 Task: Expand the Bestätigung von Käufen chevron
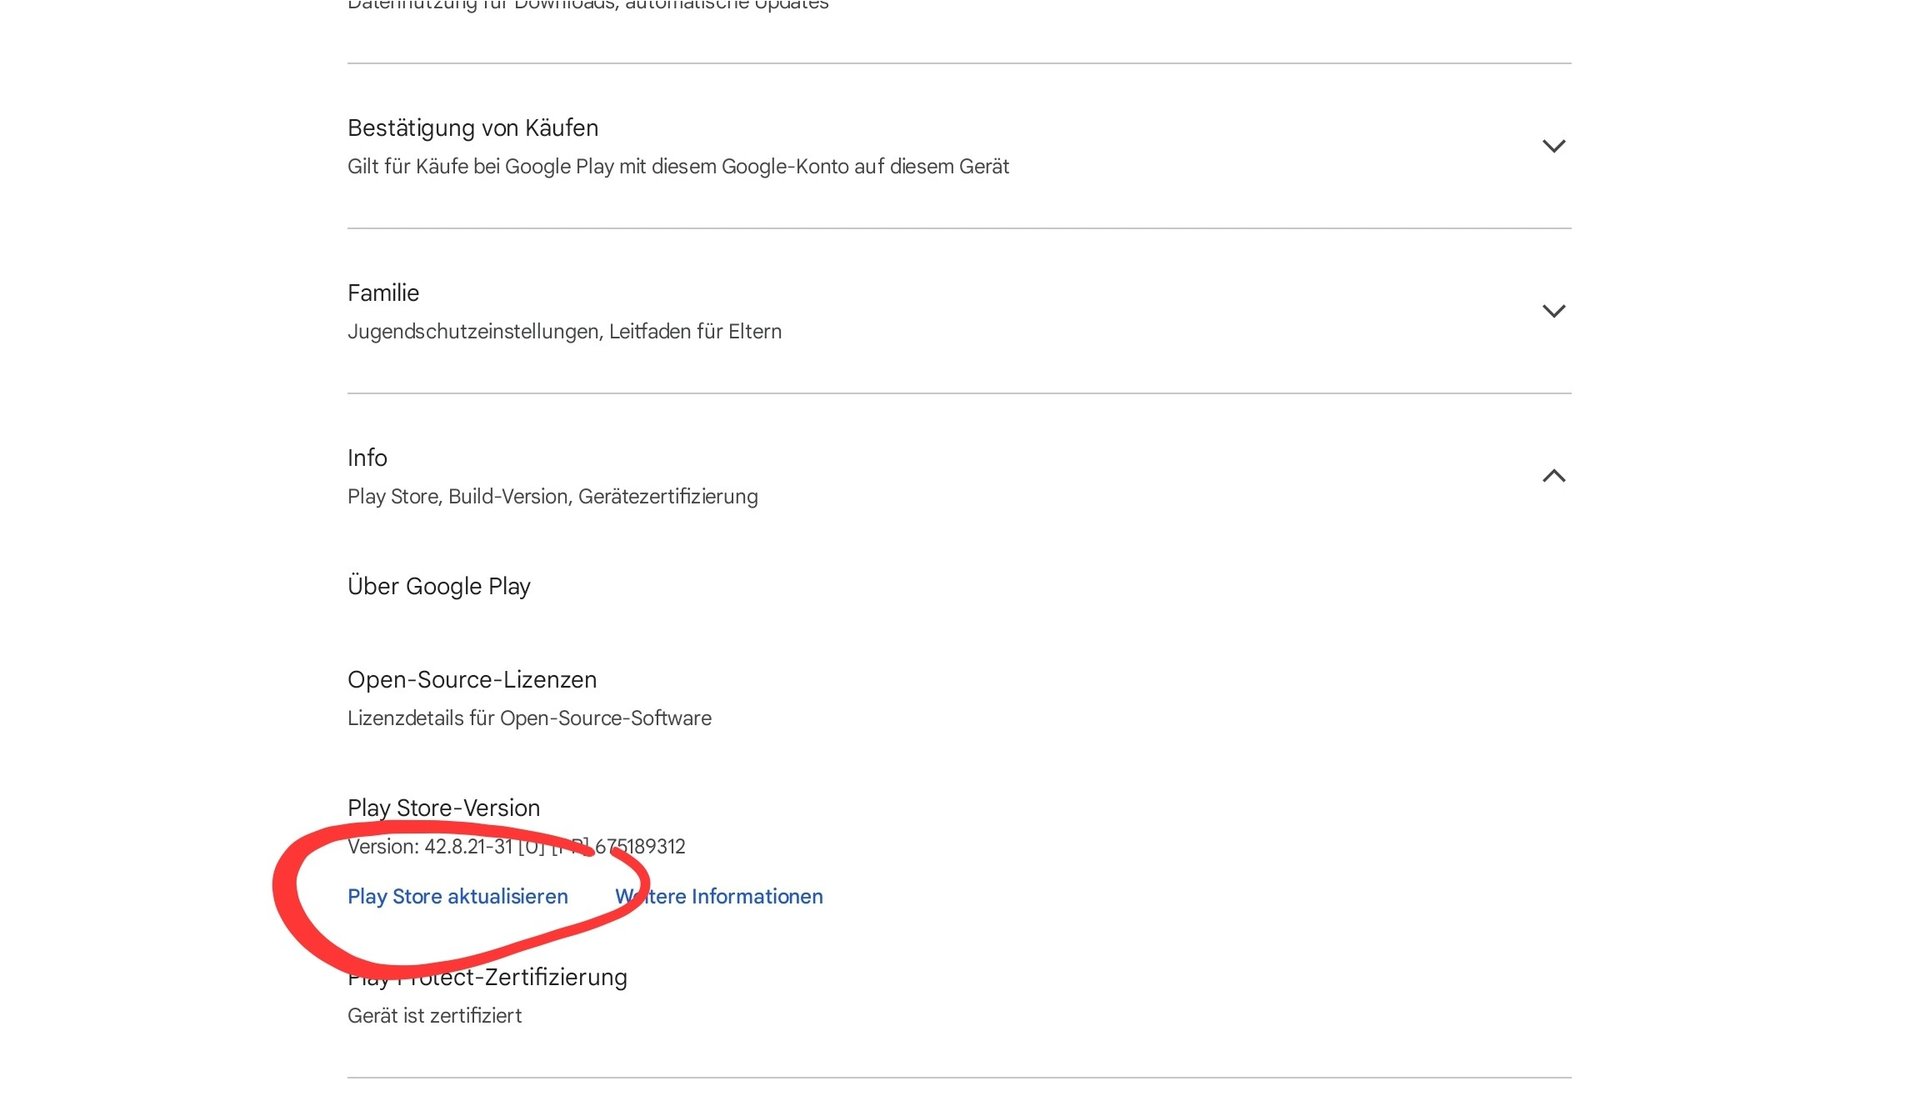coord(1553,146)
